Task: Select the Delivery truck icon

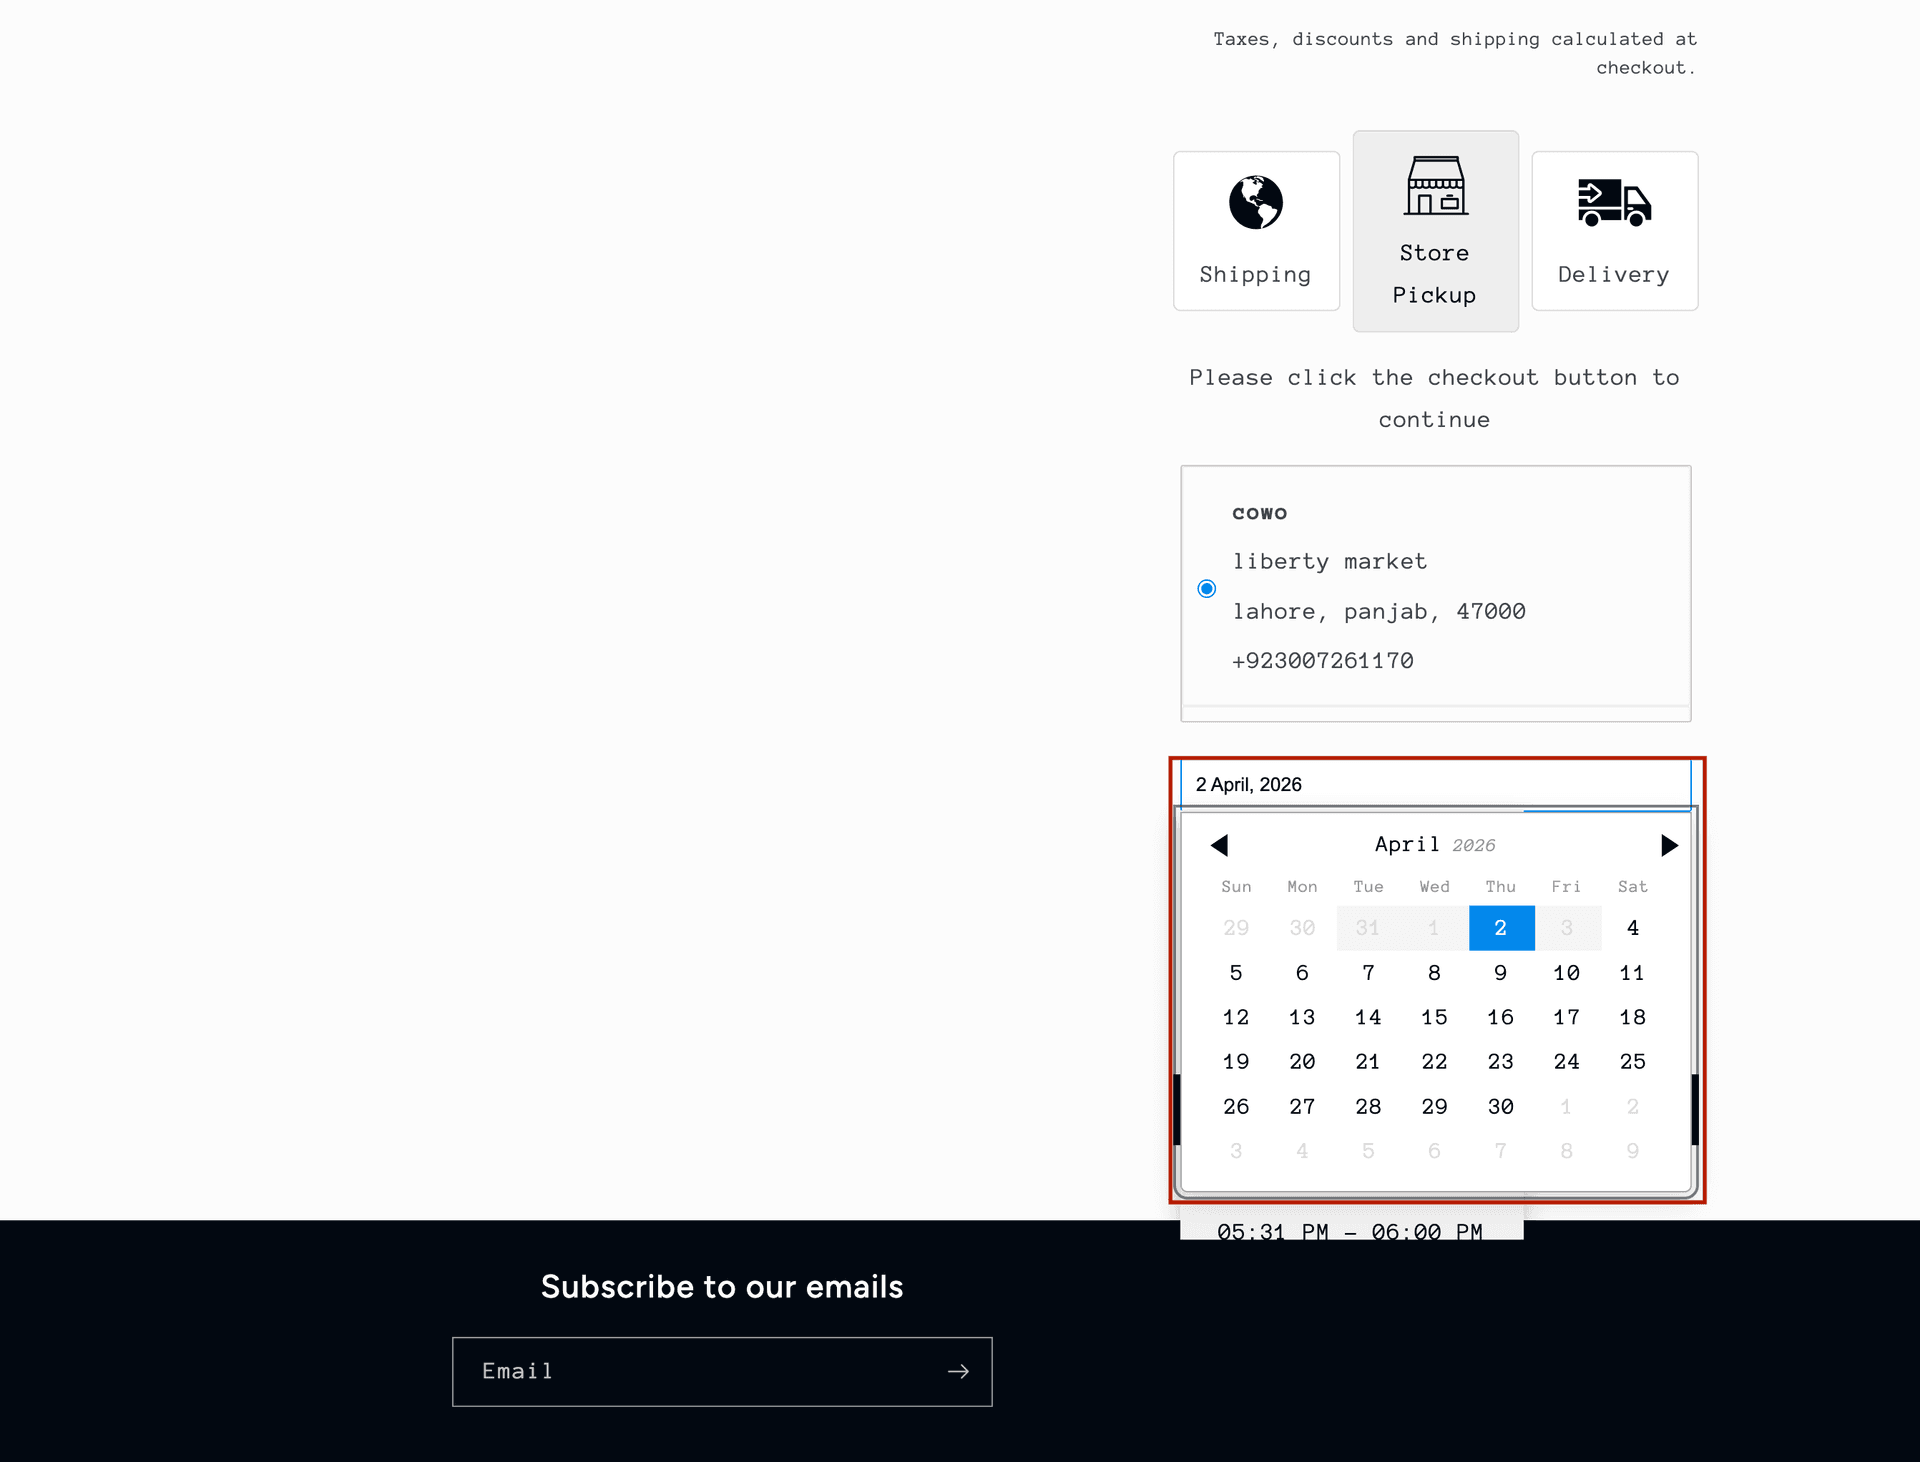Action: [x=1614, y=203]
